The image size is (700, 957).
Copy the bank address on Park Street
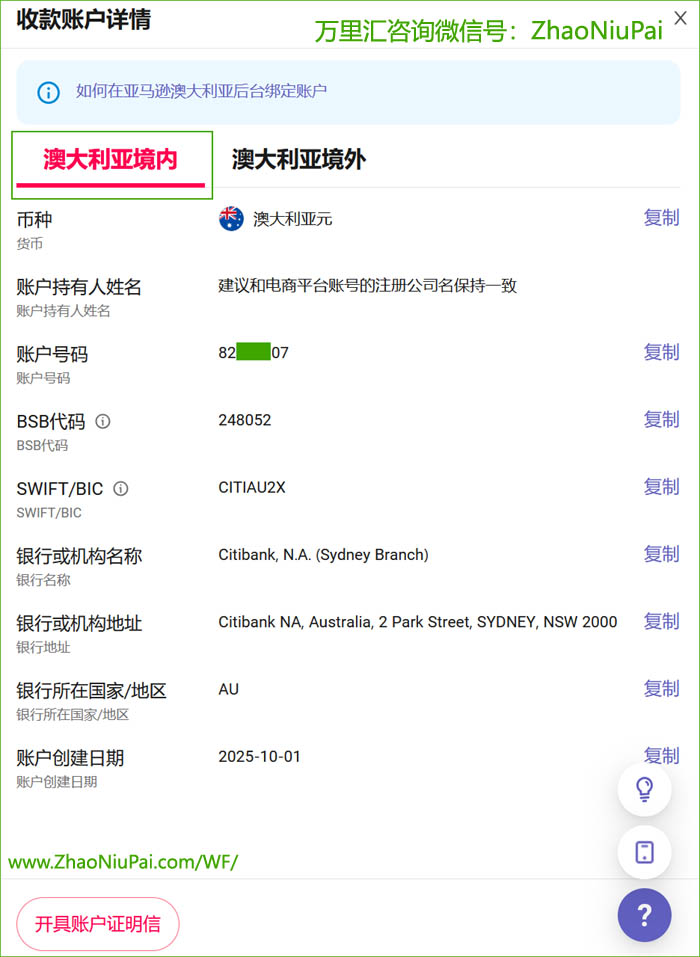(661, 621)
